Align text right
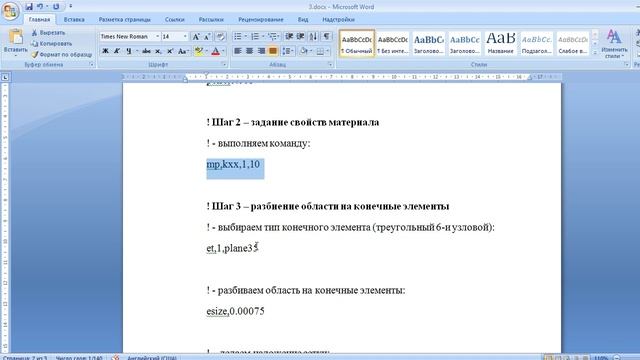640x360 pixels. [261, 51]
